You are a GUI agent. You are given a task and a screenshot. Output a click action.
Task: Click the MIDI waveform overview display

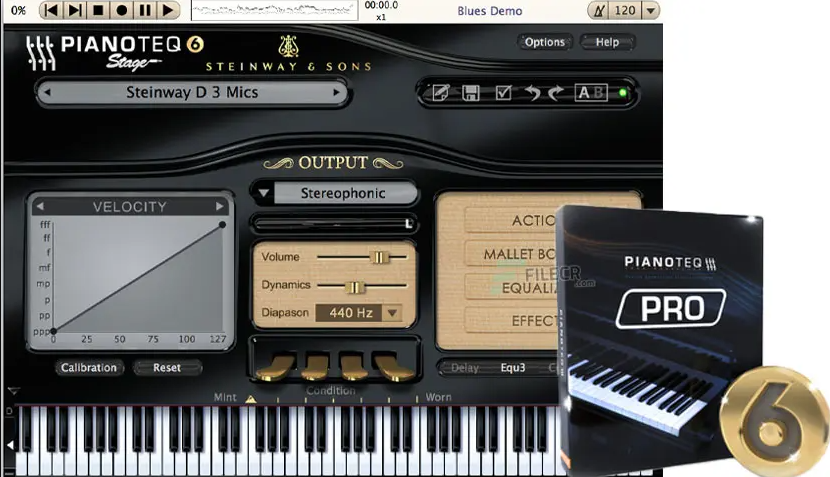pos(274,10)
